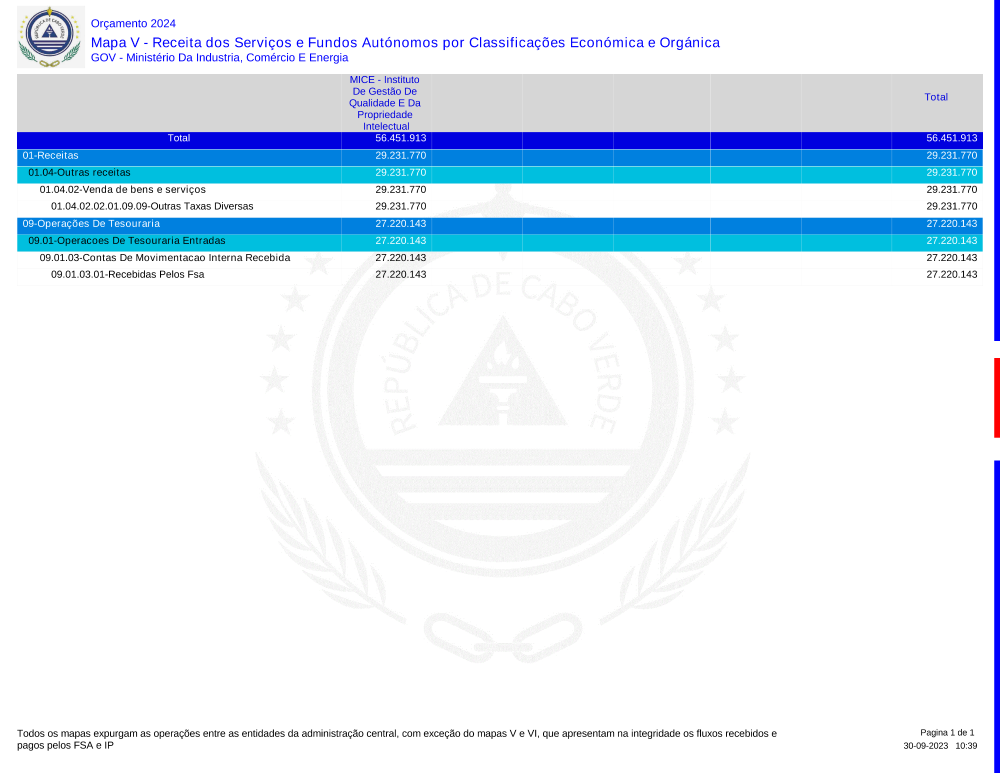Click the "09.01.03.01-Recebidas Pelos Fsa" row label
1000x773 pixels.
click(x=127, y=274)
